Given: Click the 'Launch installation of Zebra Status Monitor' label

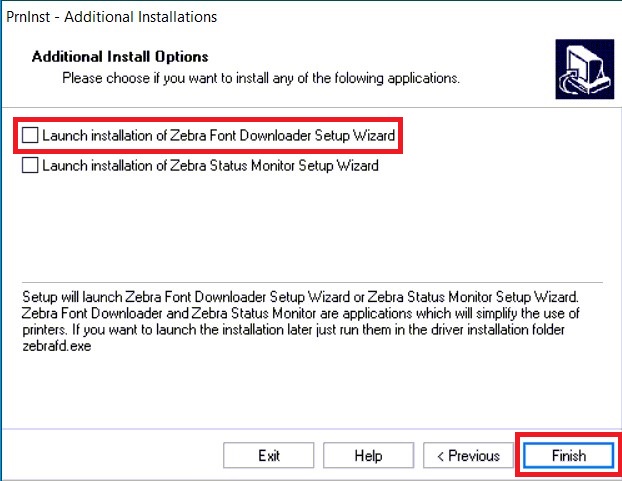Looking at the screenshot, I should 210,165.
